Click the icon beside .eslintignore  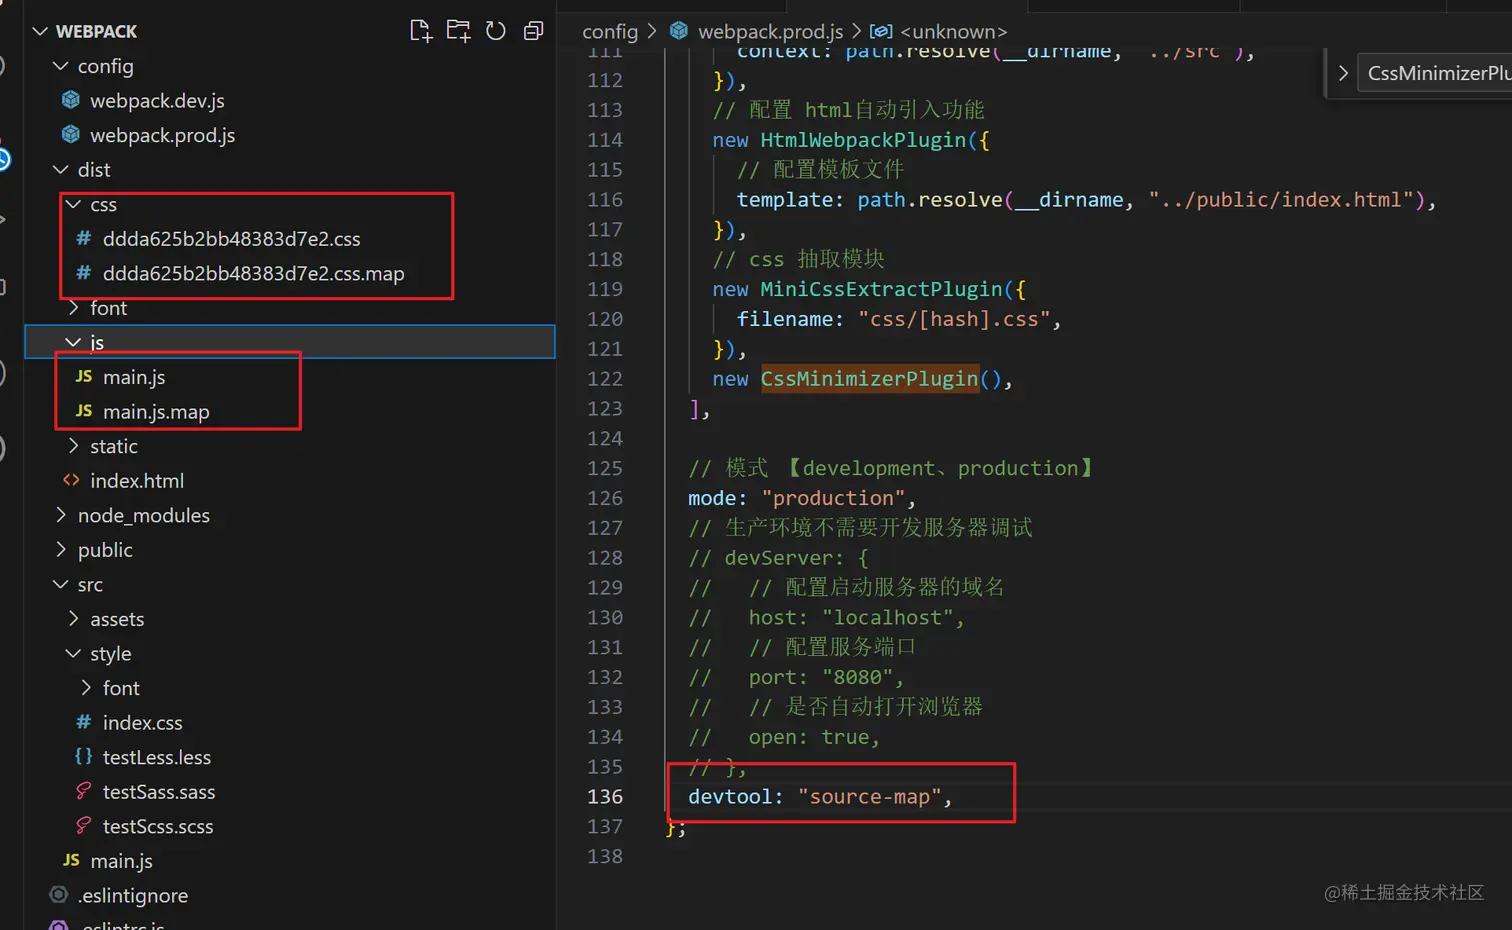59,895
